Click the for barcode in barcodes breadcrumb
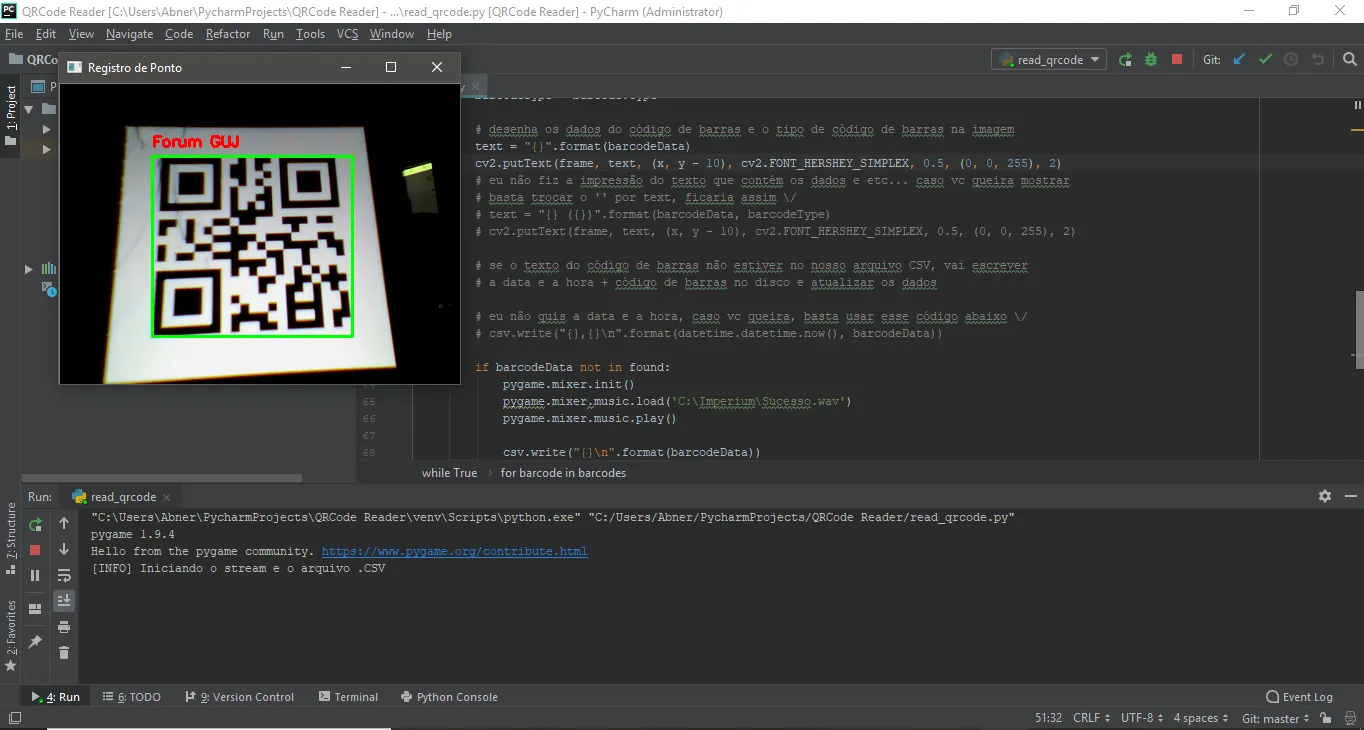Viewport: 1364px width, 730px height. (563, 473)
